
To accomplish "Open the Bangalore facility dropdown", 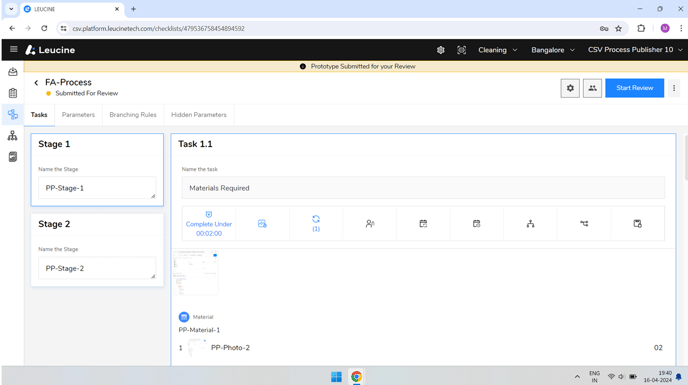I will (x=553, y=50).
